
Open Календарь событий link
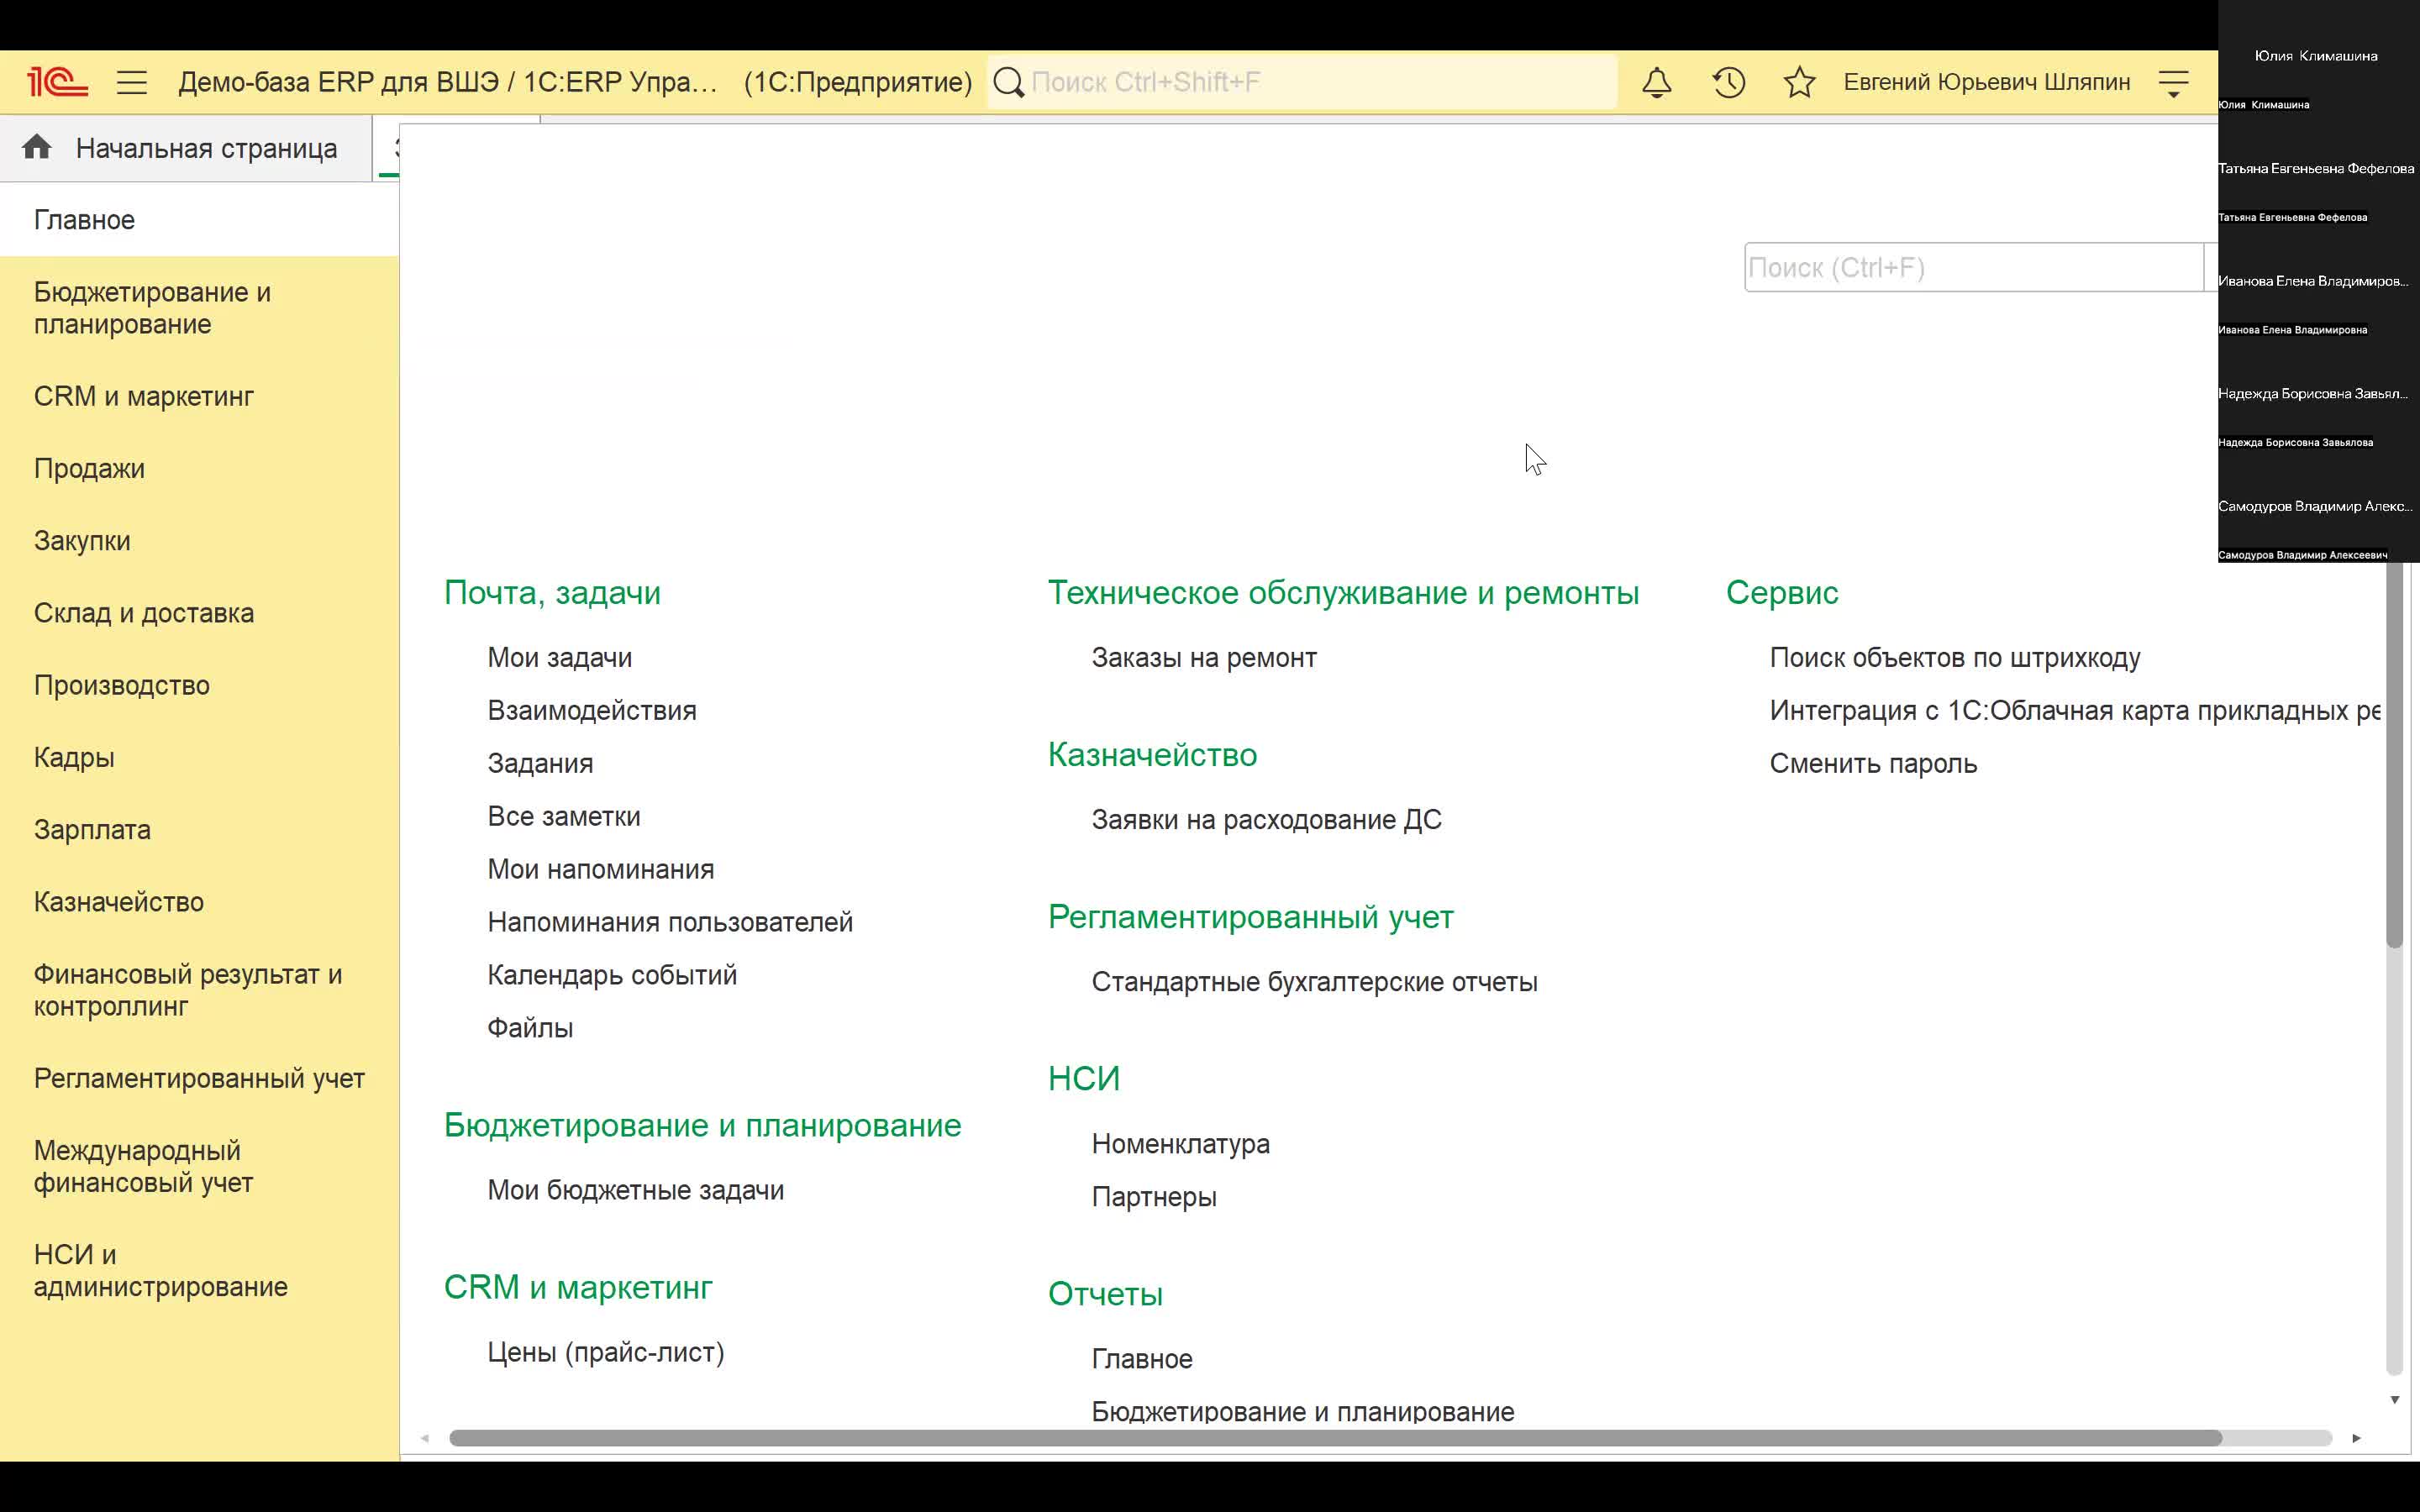(612, 976)
